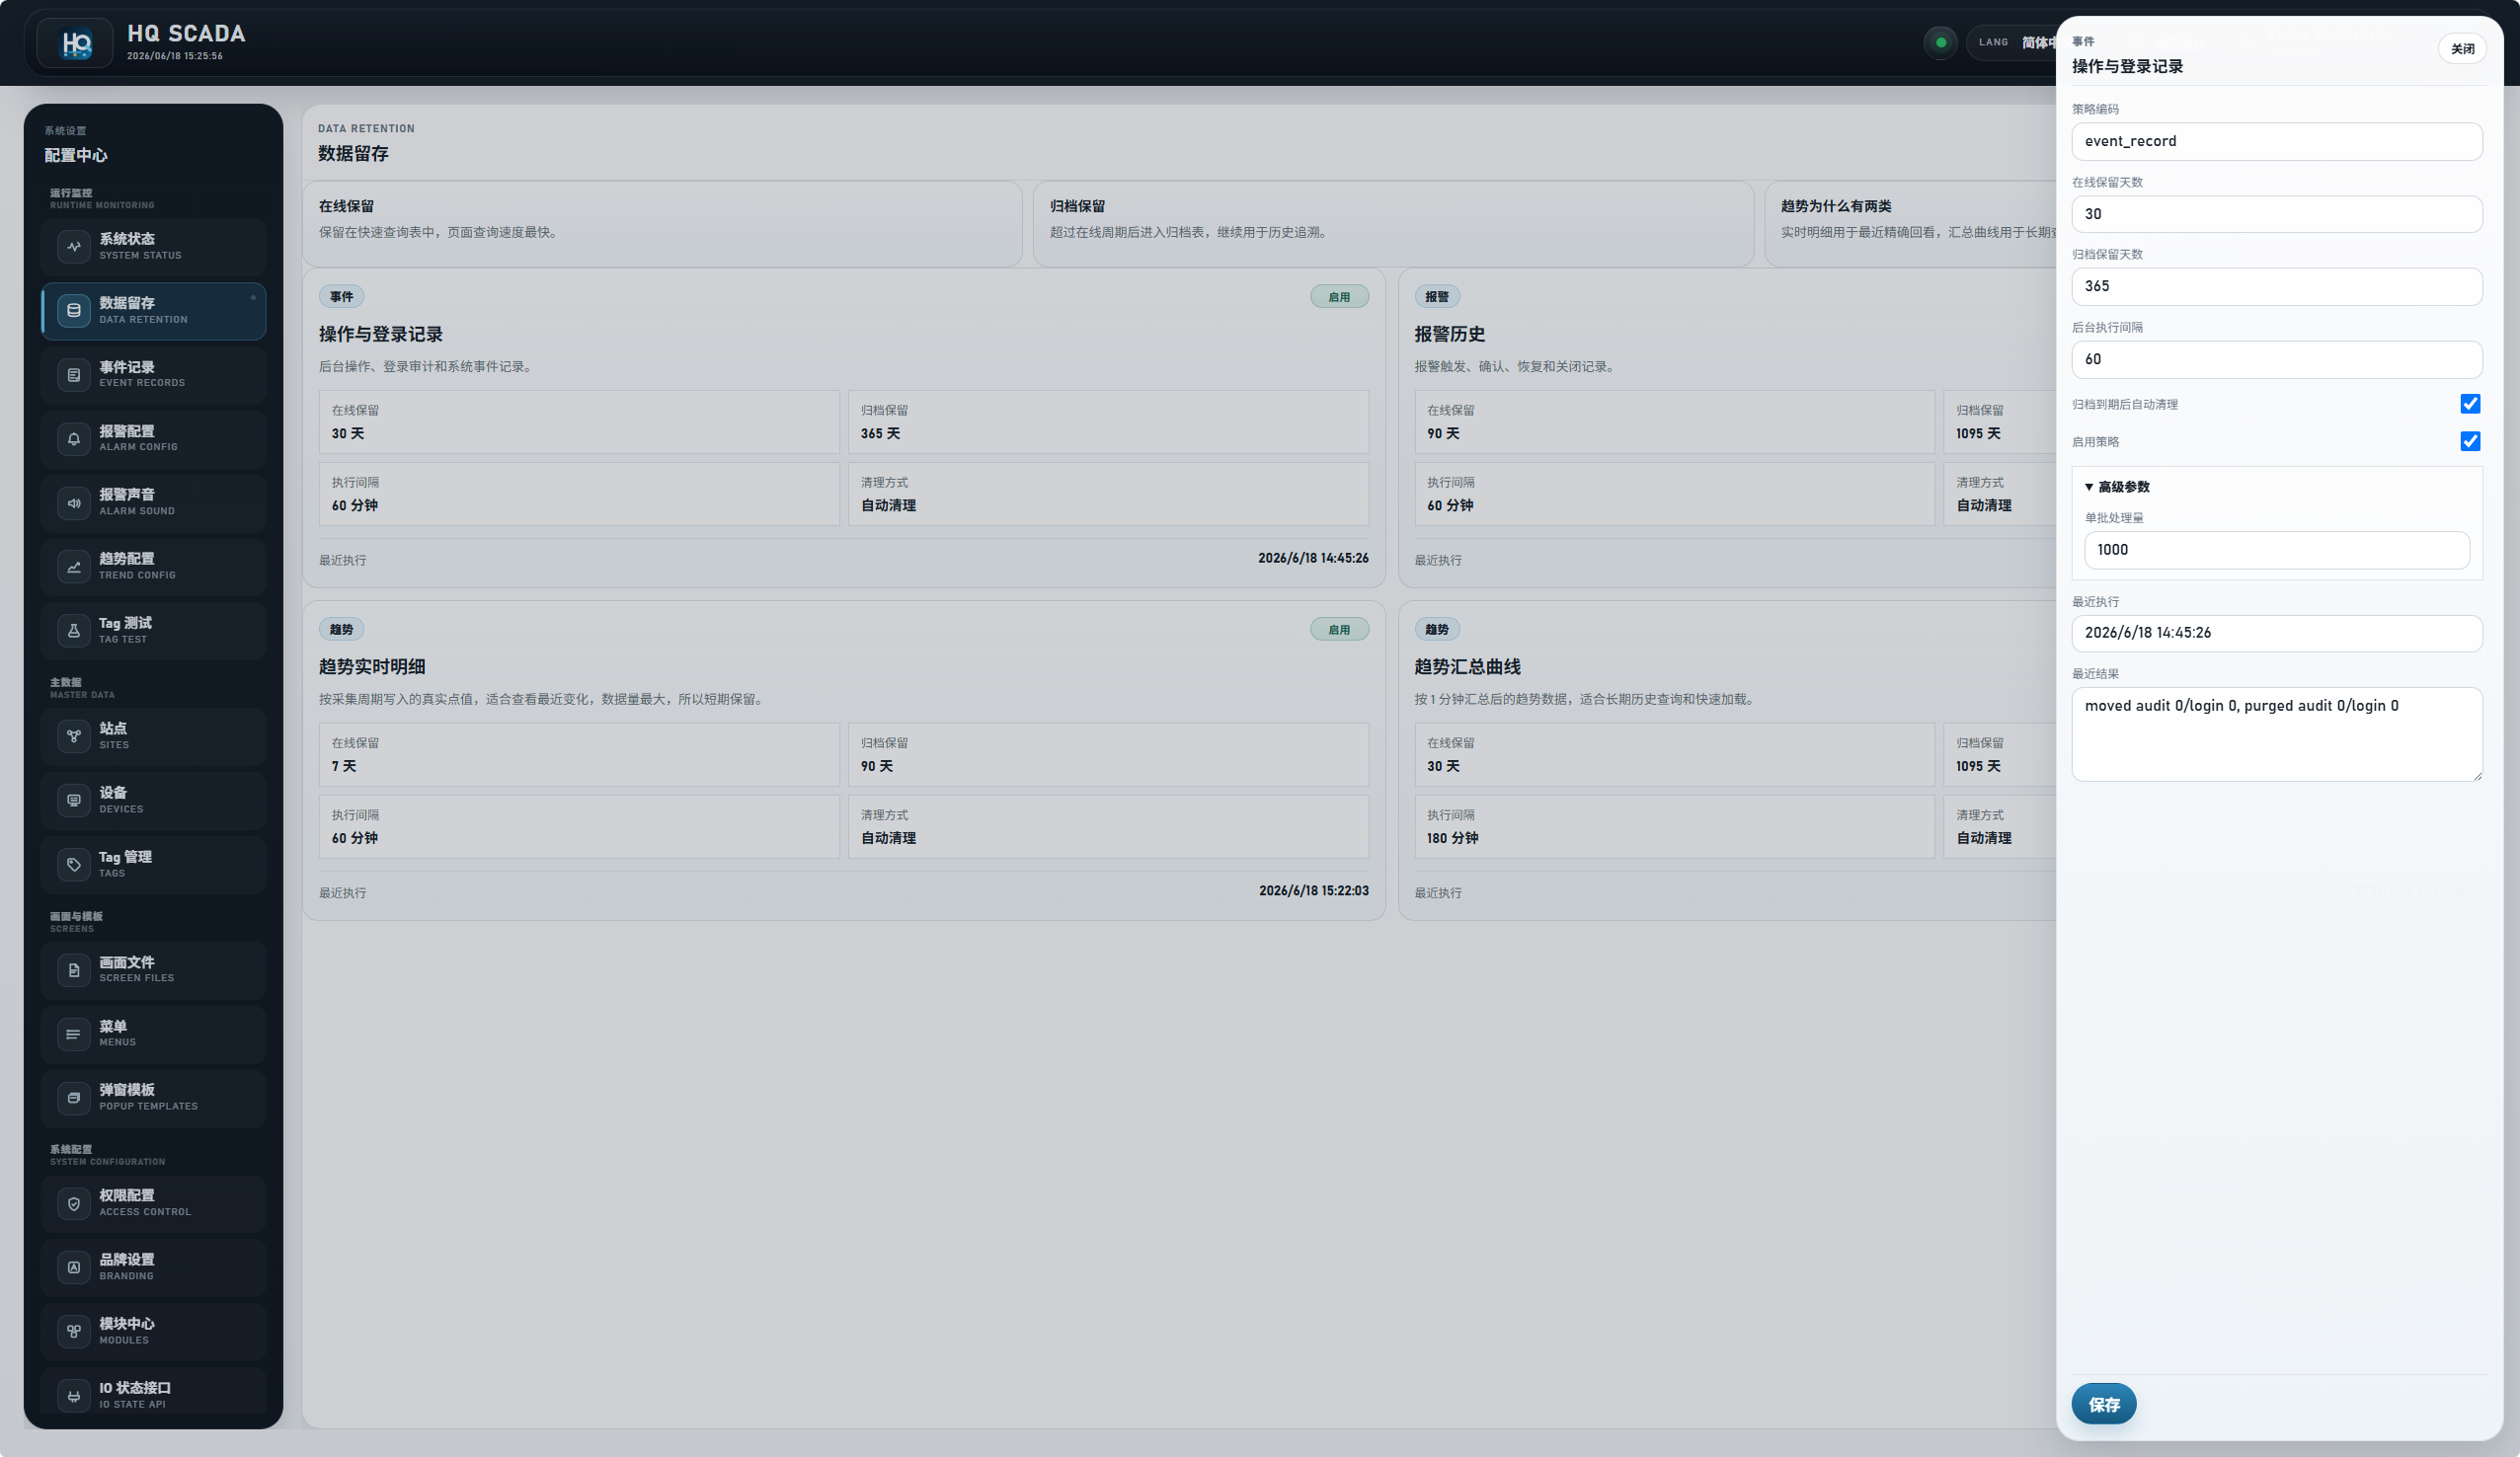Open the 弹窗模板 menu item
Screen dimensions: 2520x1457
[153, 1098]
